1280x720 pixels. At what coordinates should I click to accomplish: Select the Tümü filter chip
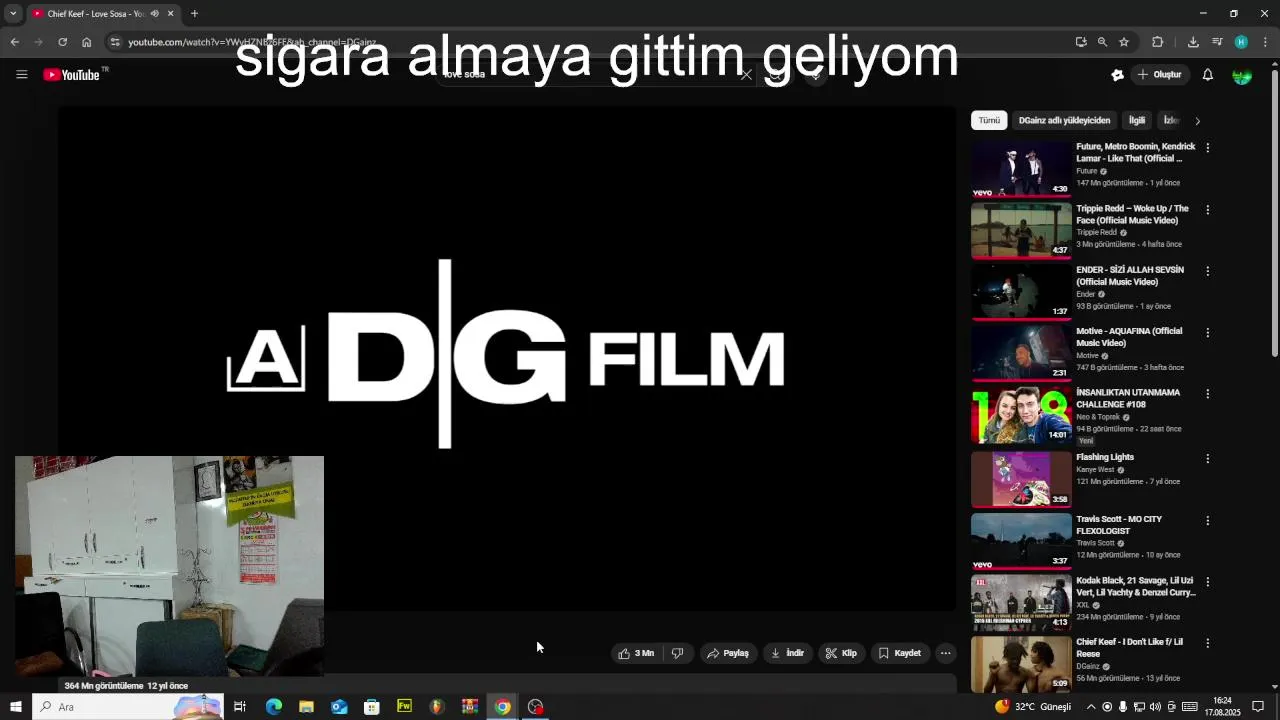(x=989, y=120)
